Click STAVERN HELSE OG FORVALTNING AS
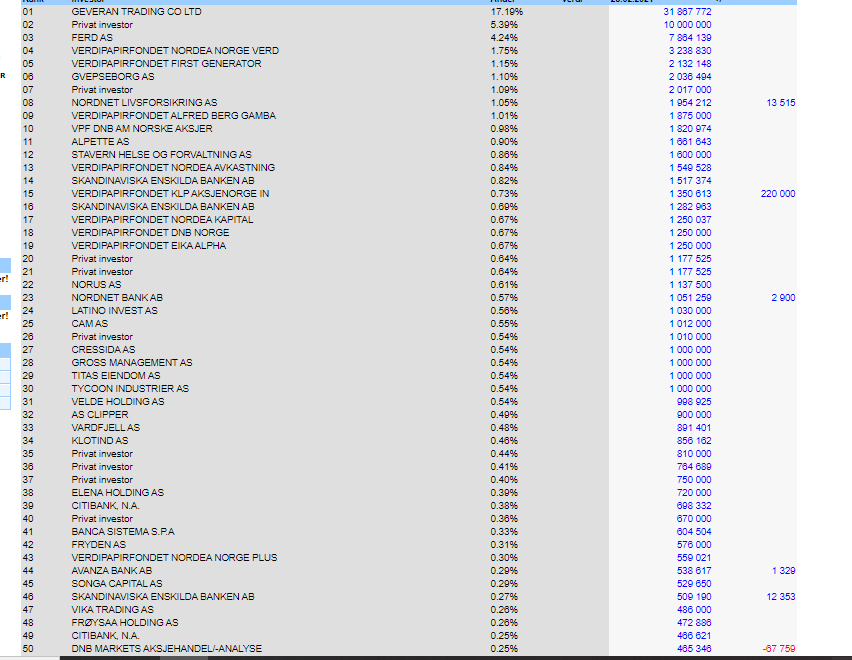The height and width of the screenshot is (660, 852). coord(162,155)
